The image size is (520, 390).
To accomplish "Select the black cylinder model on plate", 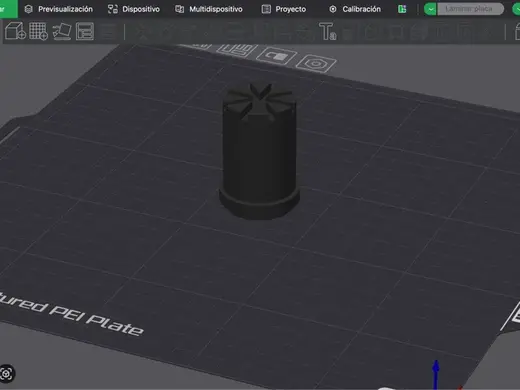I will [259, 152].
